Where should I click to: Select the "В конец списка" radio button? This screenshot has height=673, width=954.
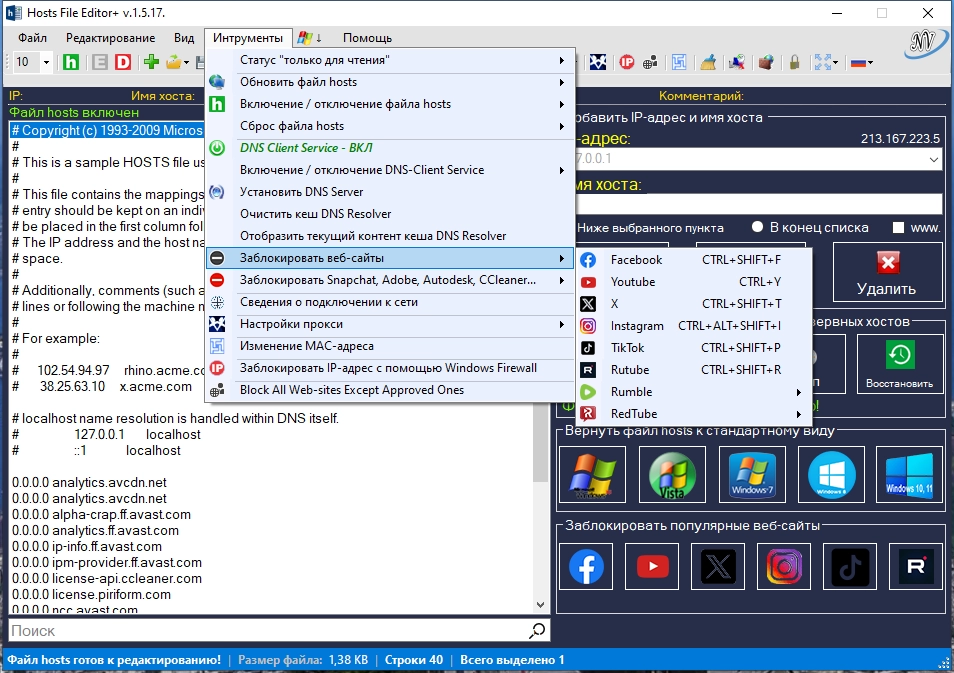tap(758, 227)
